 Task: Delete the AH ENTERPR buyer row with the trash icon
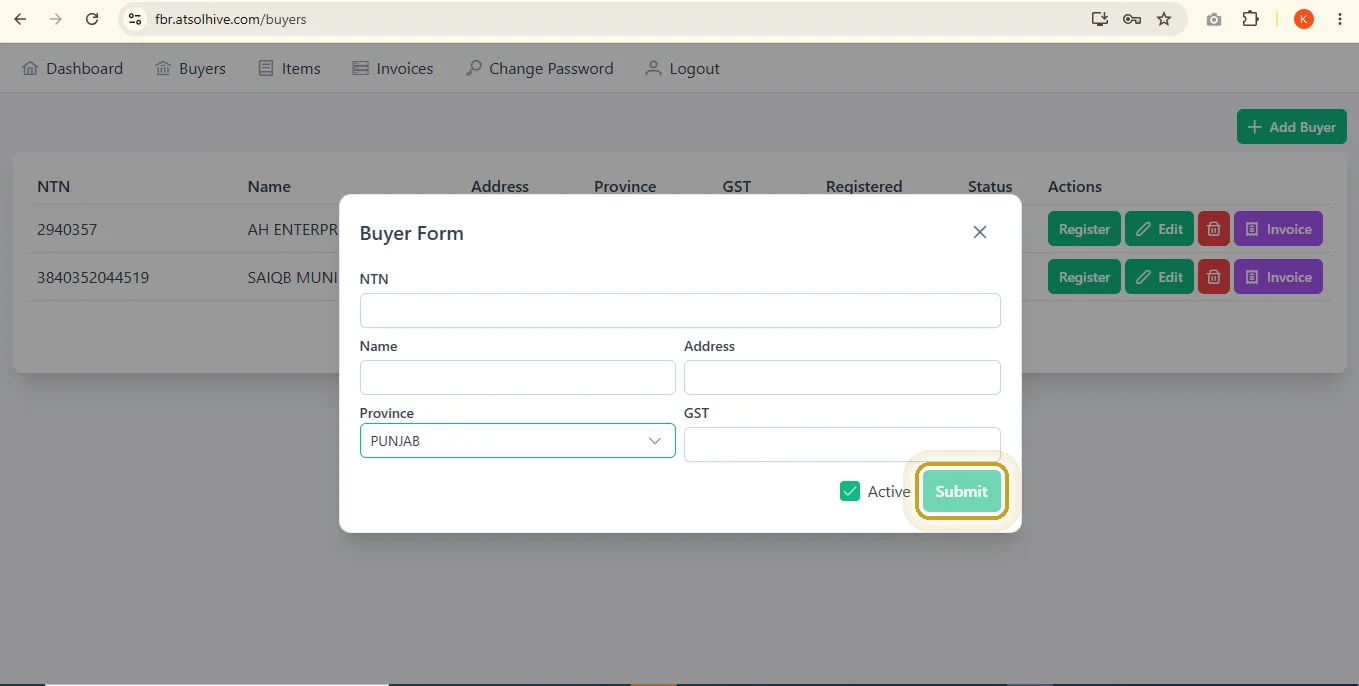(1214, 229)
